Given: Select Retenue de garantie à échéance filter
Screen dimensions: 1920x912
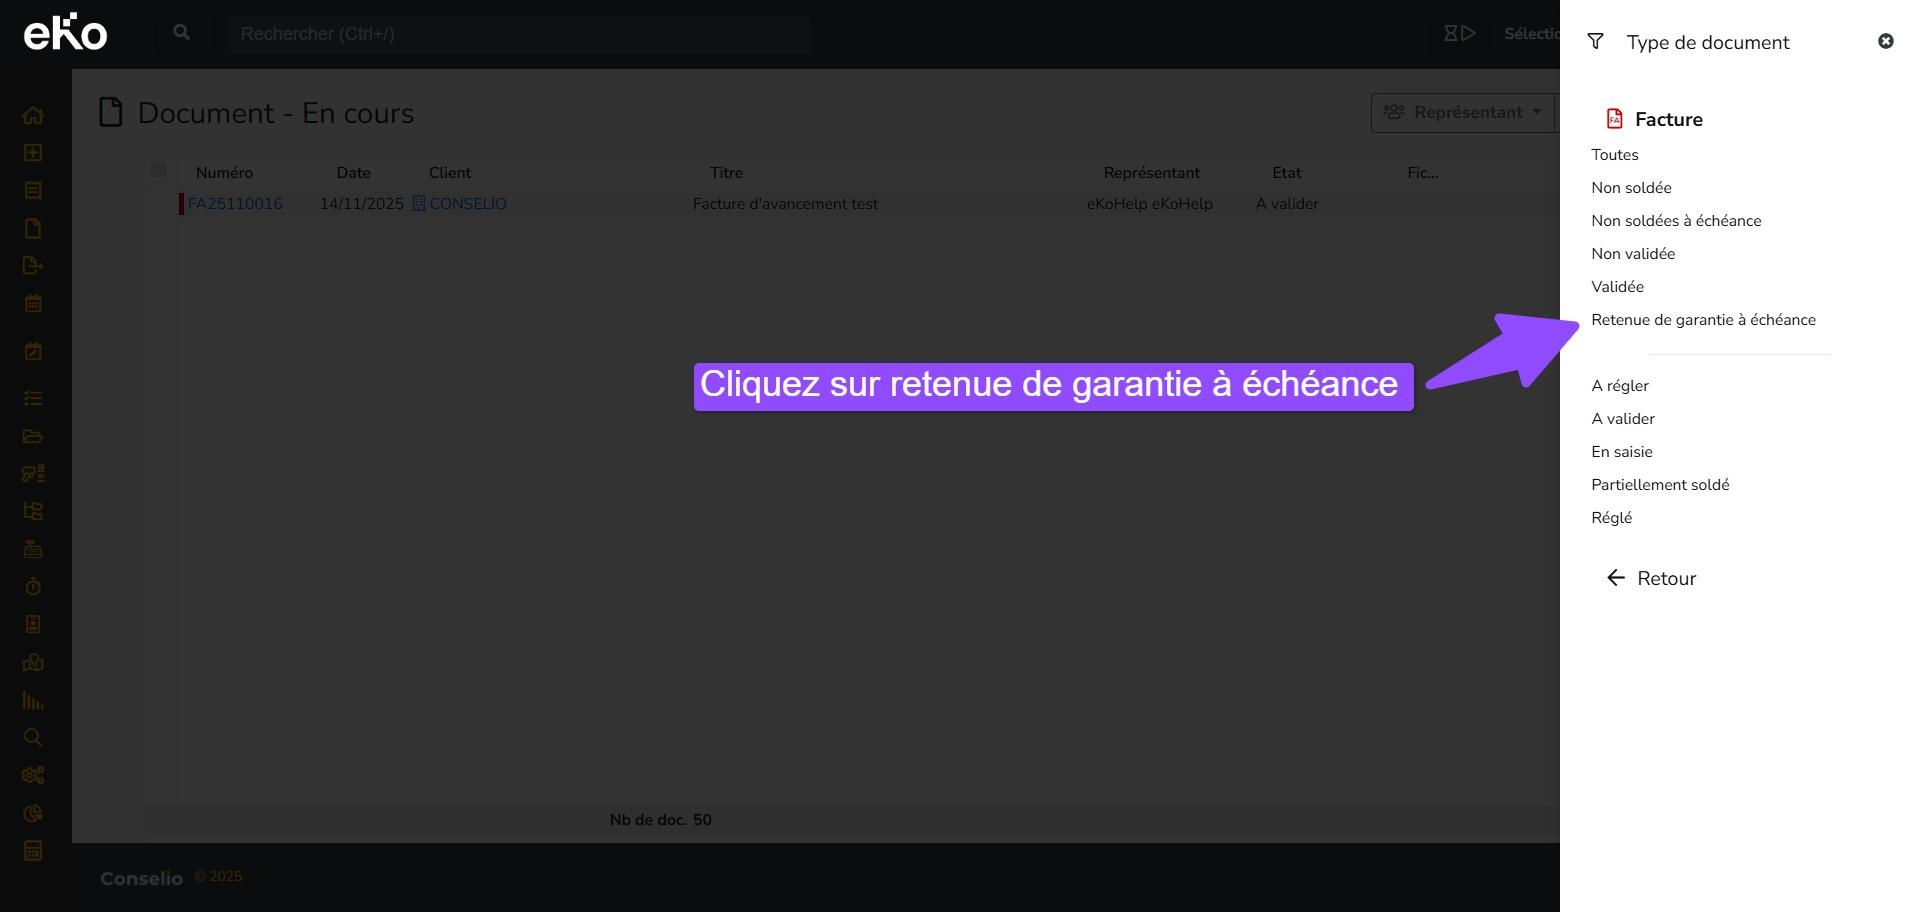Looking at the screenshot, I should [x=1703, y=320].
